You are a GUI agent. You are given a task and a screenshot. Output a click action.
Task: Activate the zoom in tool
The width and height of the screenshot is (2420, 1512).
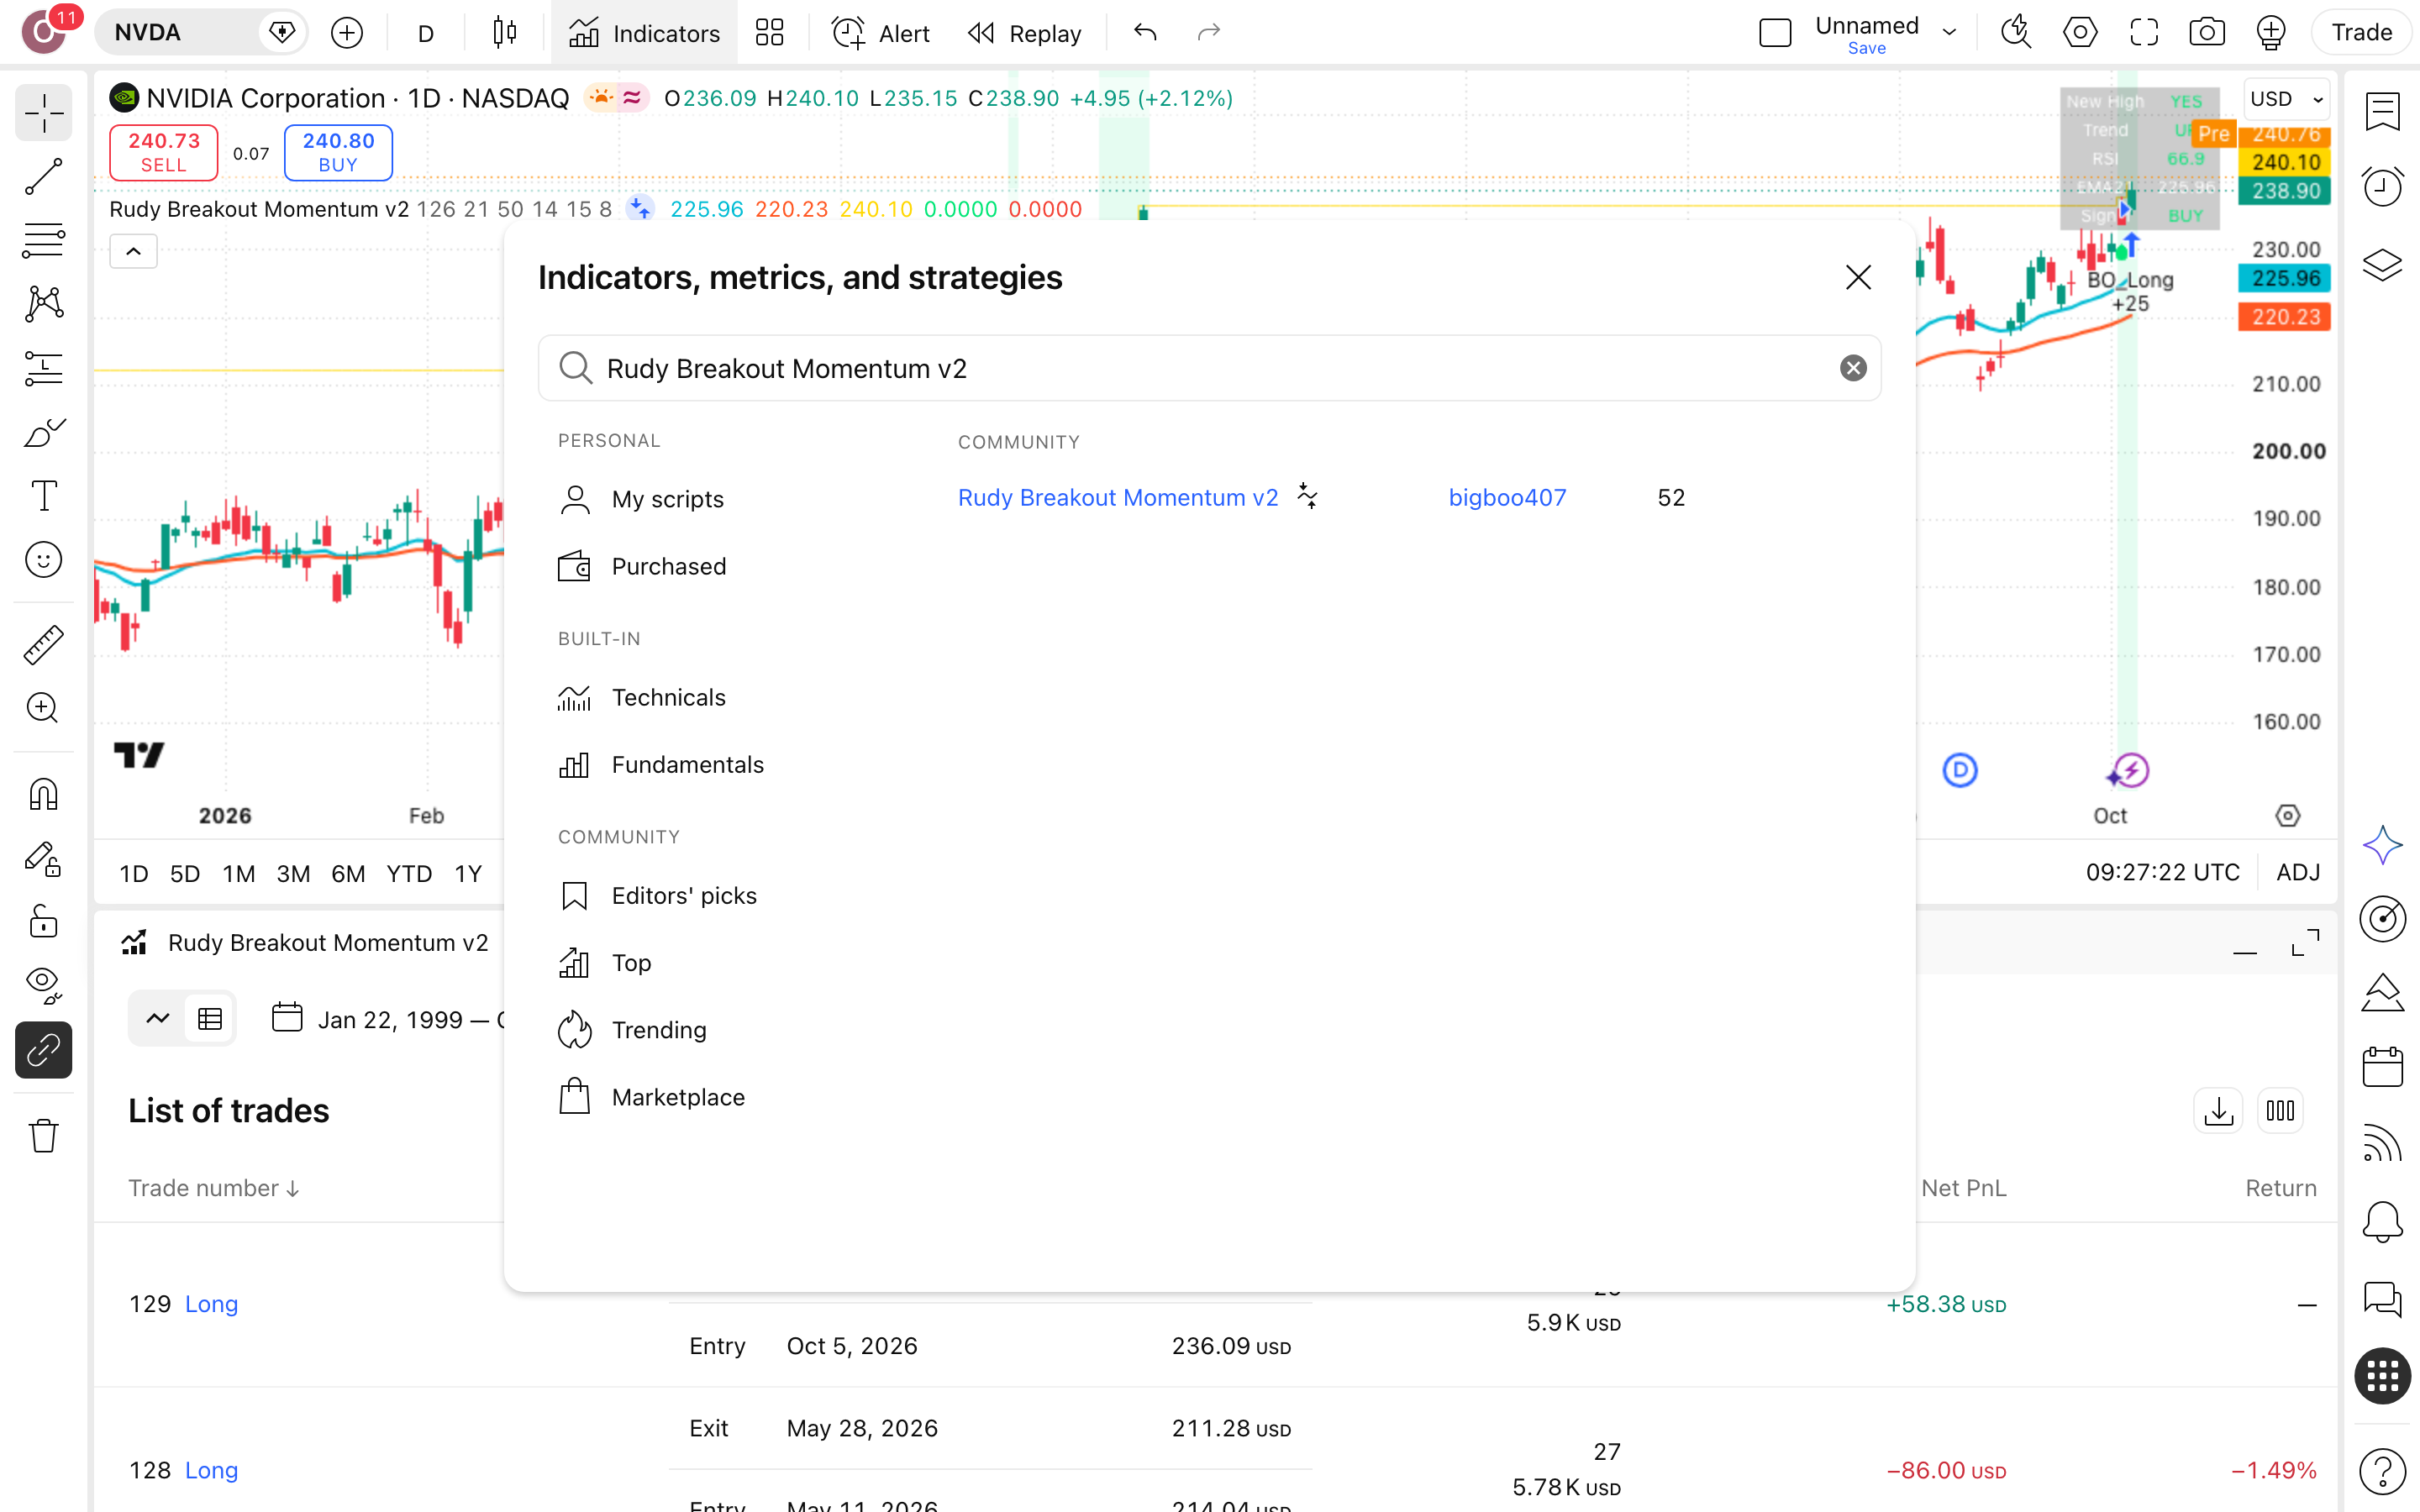(43, 708)
